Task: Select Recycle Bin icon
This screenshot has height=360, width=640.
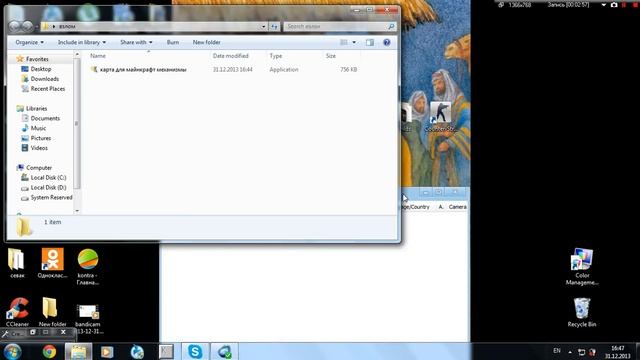Action: 582,312
